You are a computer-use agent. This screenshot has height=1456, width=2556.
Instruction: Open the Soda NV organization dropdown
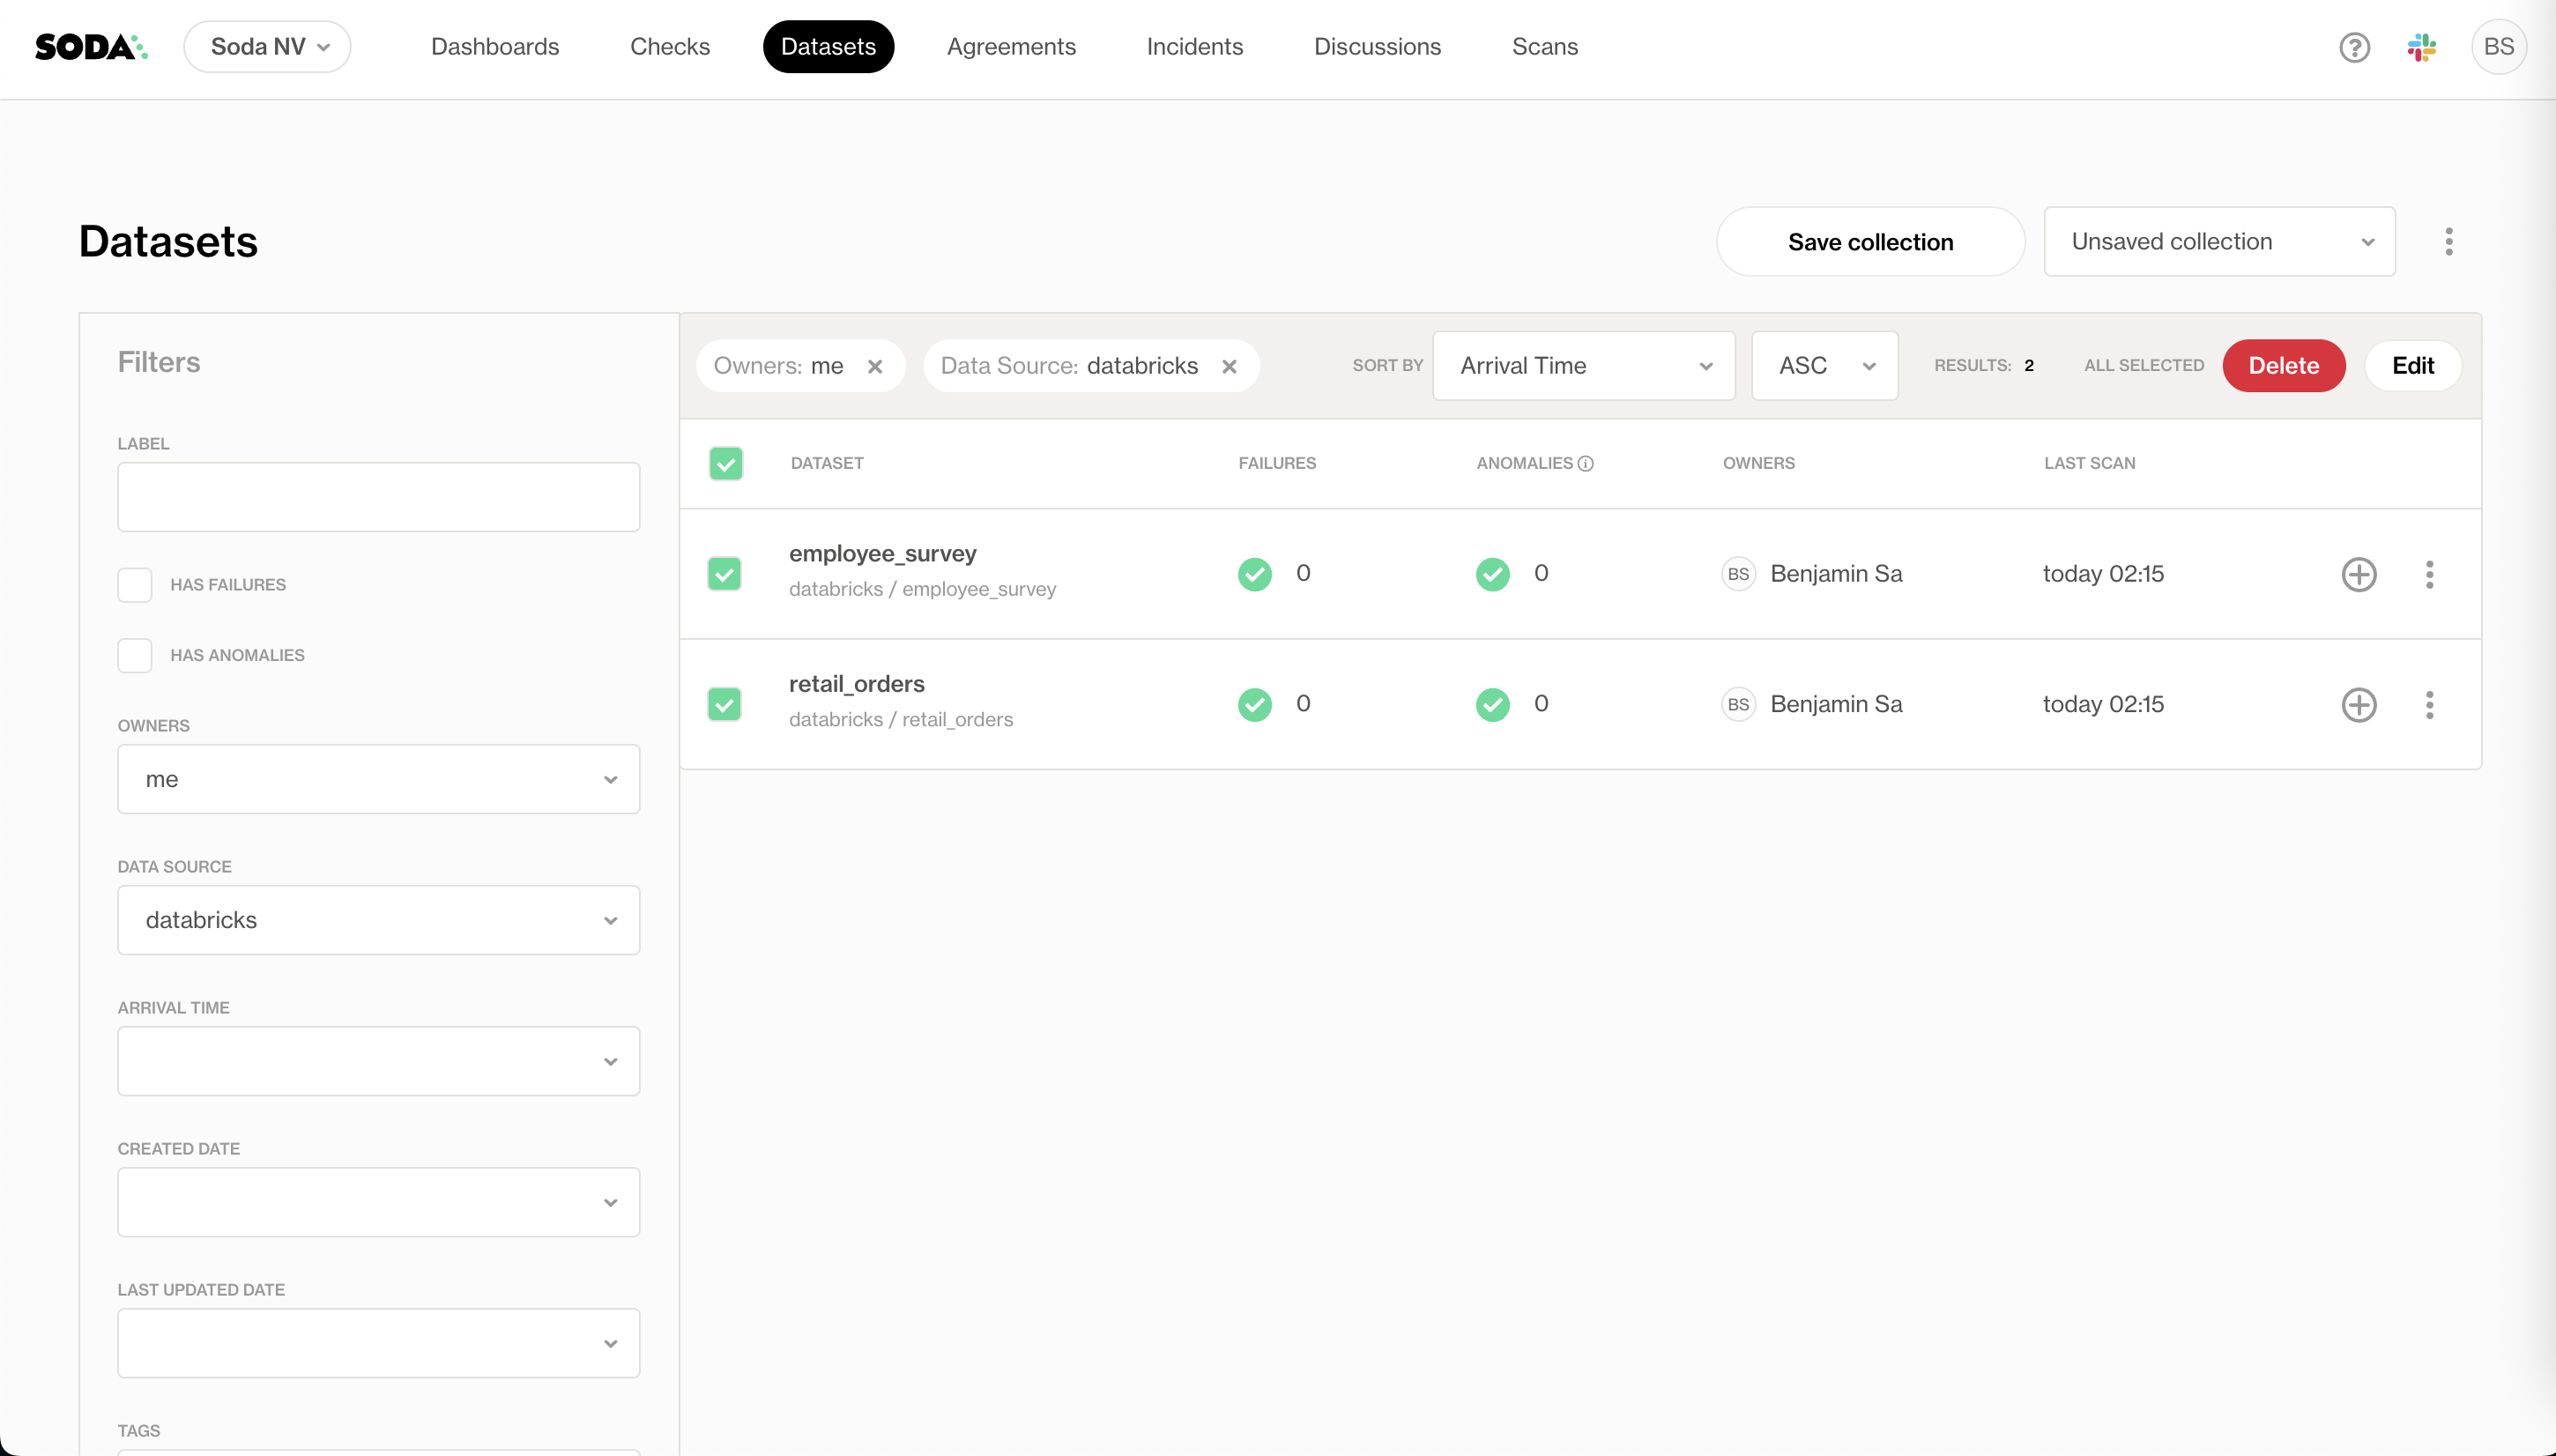(267, 47)
